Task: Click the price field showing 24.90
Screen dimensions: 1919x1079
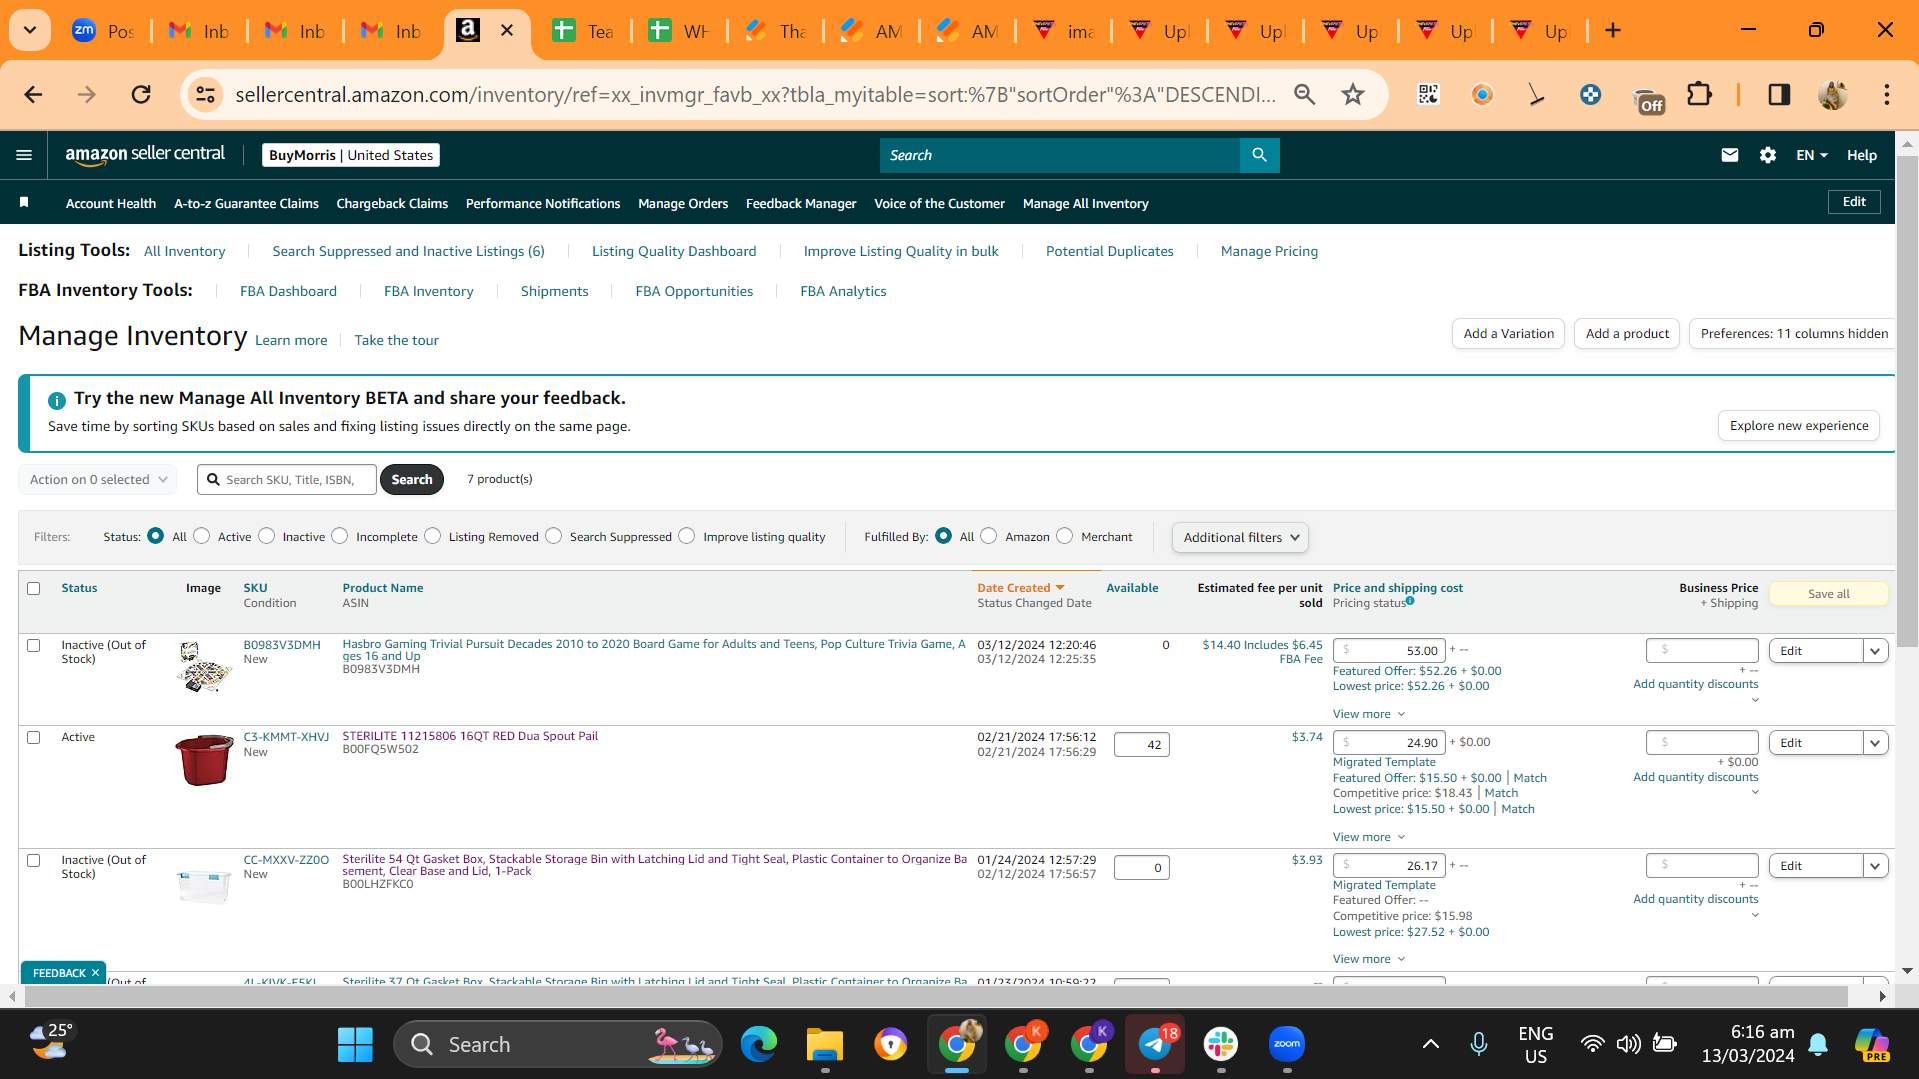Action: 1389,742
